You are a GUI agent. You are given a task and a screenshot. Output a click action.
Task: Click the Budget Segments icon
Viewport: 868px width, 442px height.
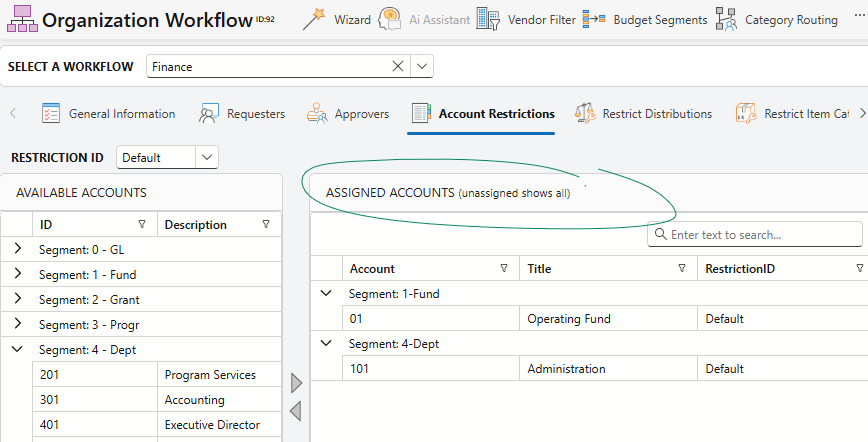594,19
